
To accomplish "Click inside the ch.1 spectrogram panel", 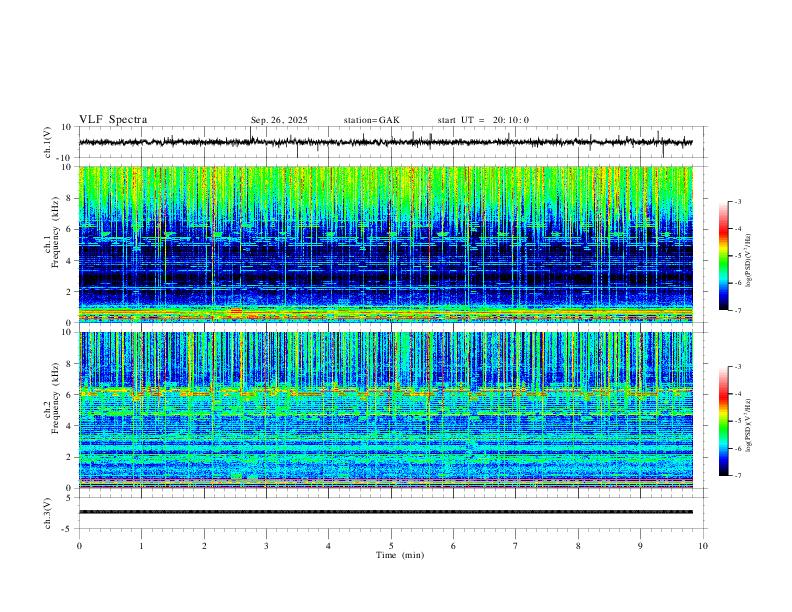I will point(385,244).
